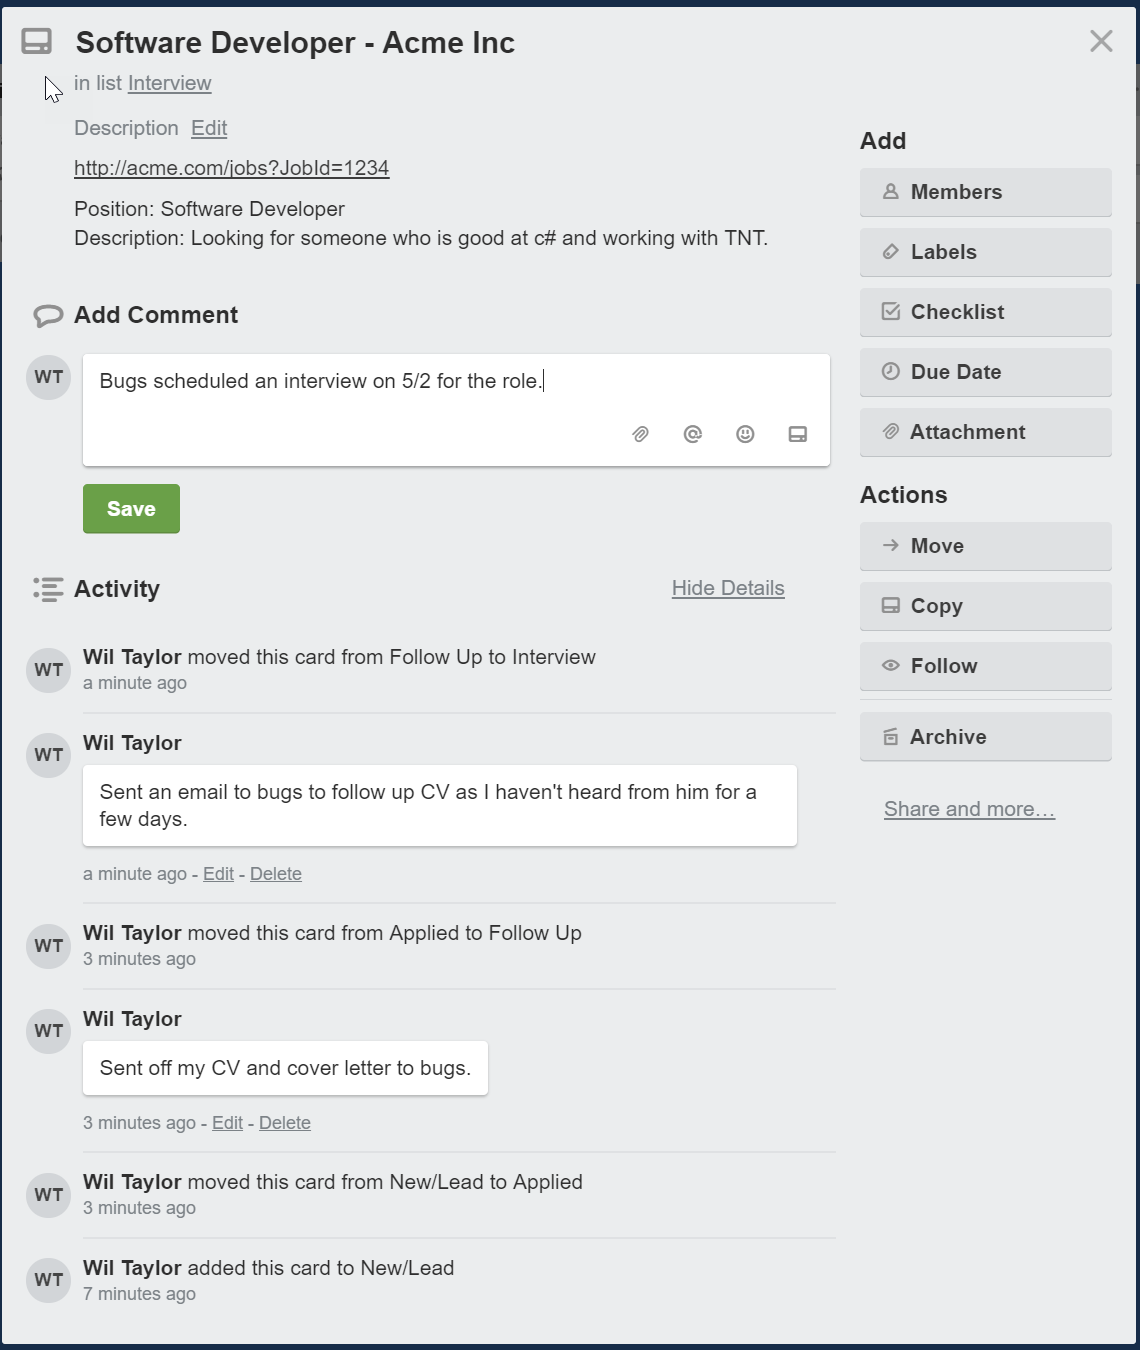Archive this card

click(985, 737)
